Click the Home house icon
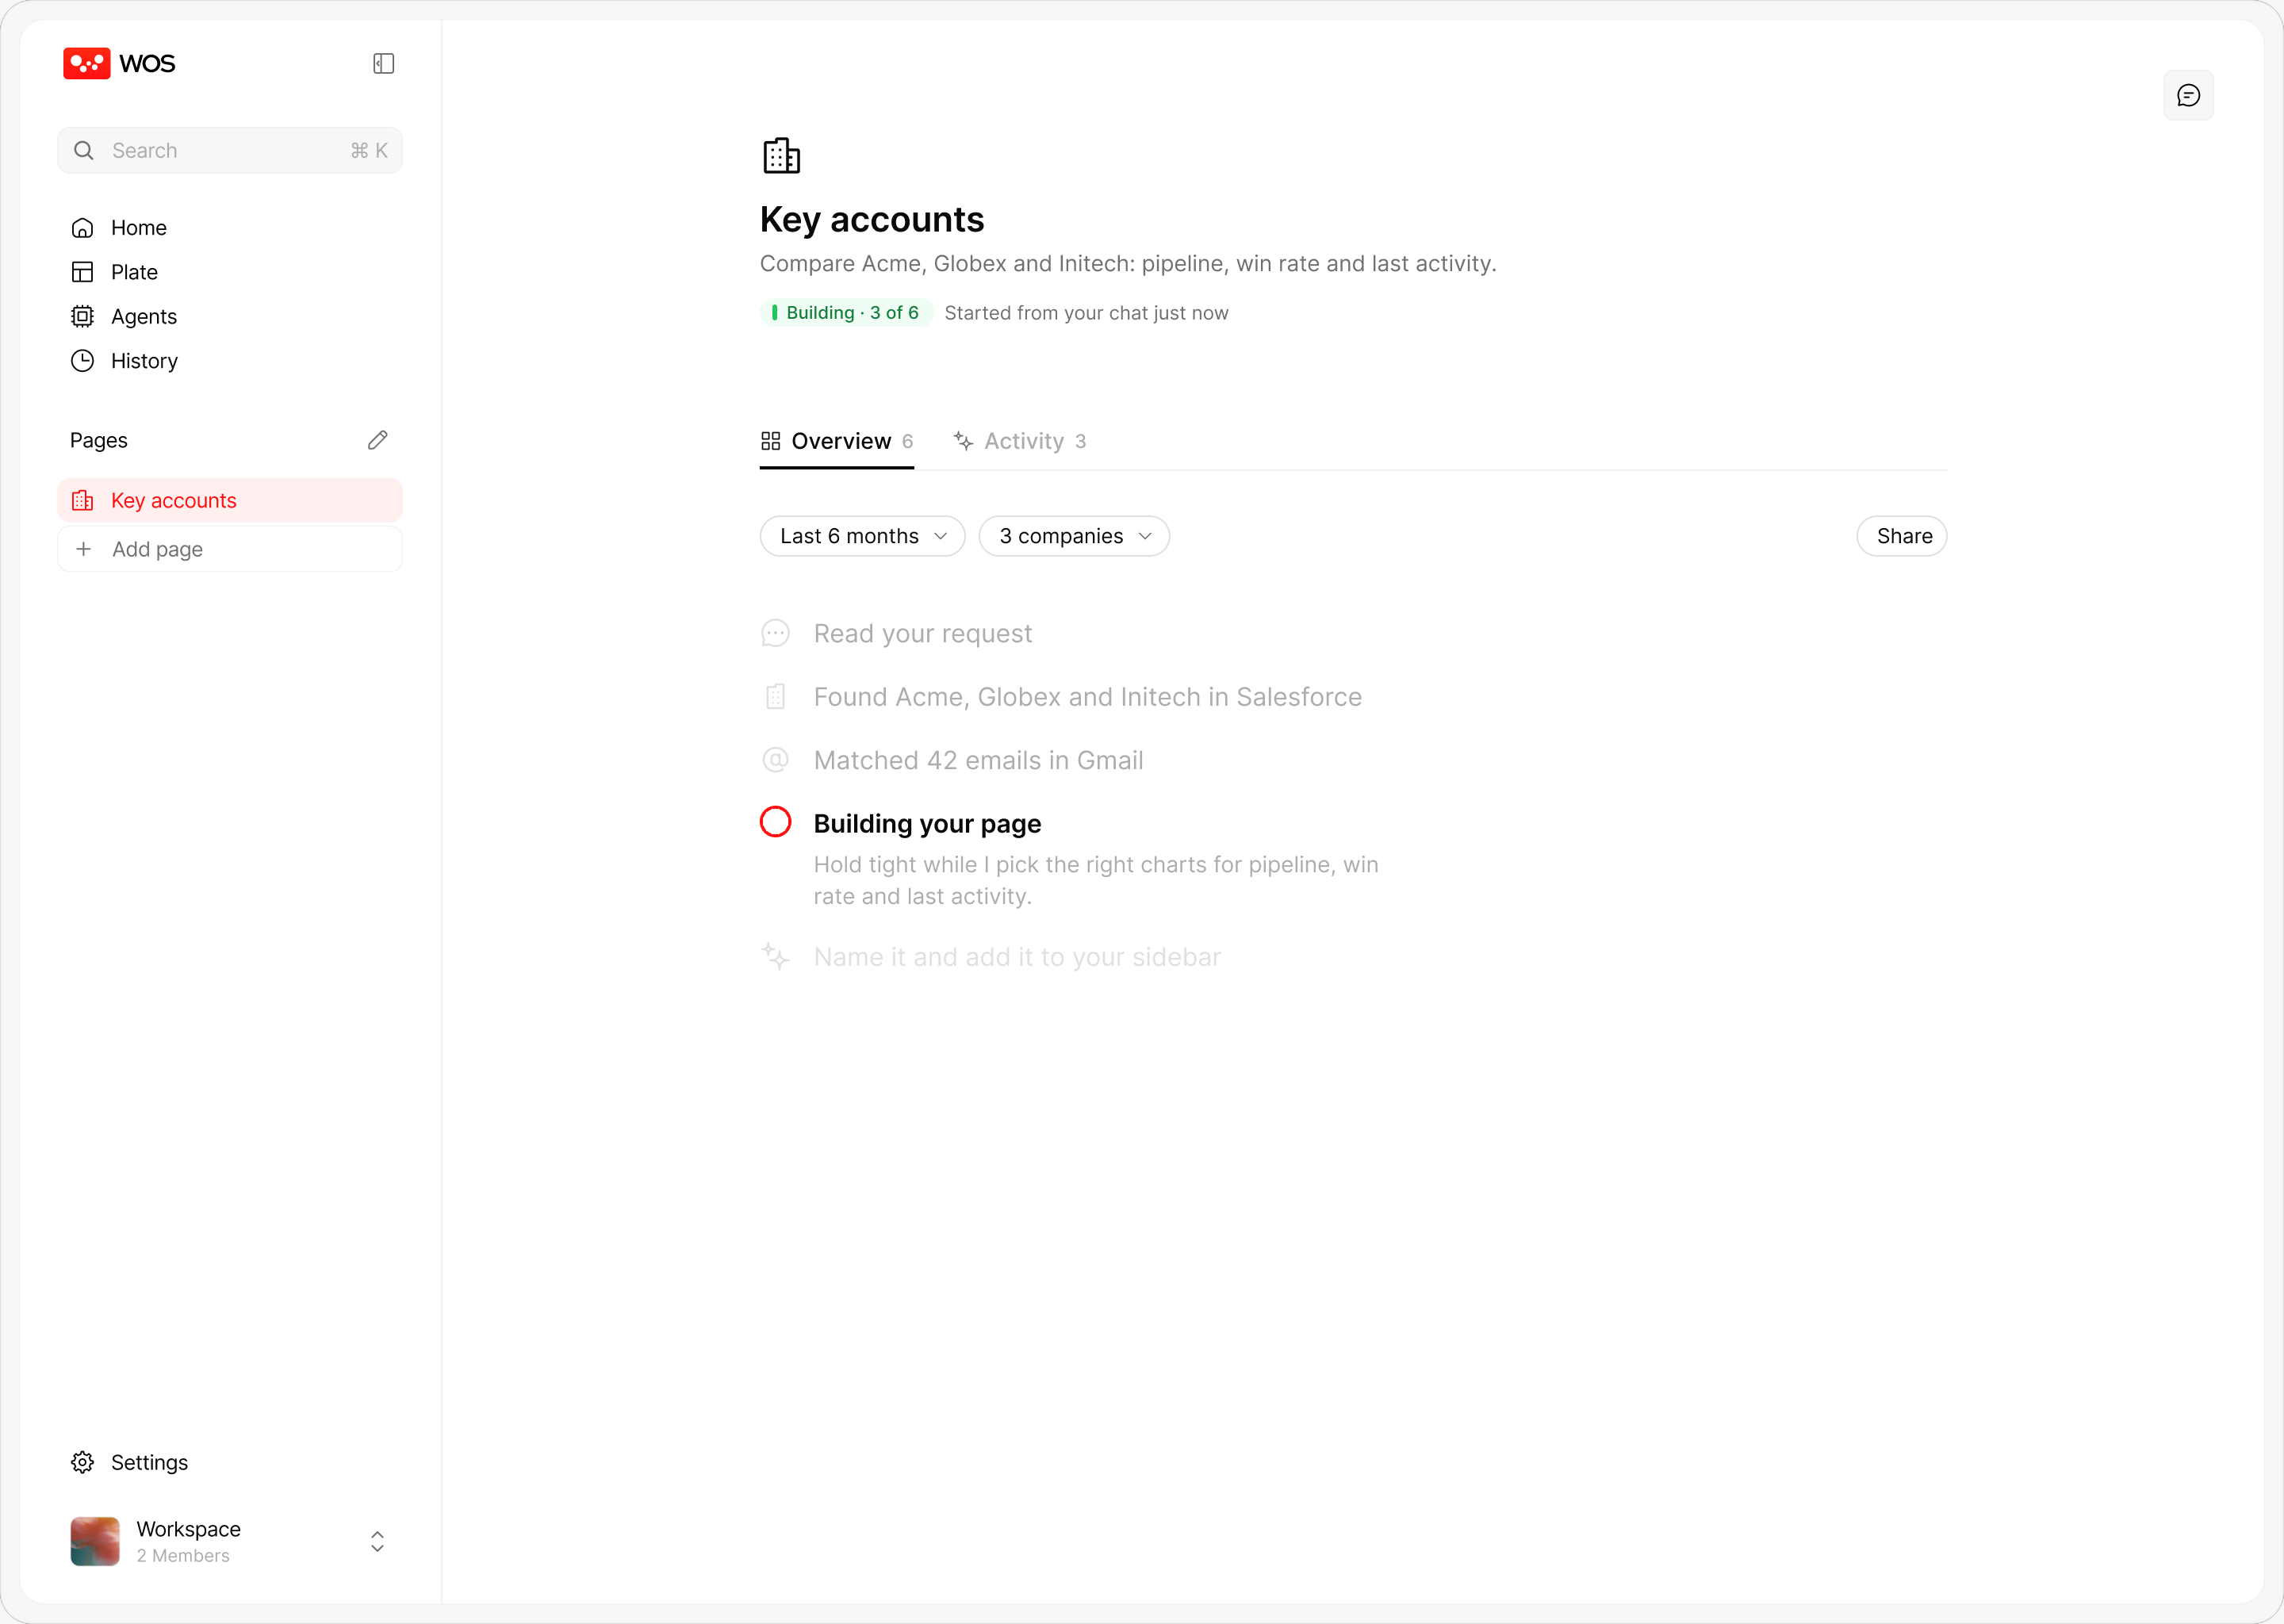The width and height of the screenshot is (2284, 1624). point(83,228)
